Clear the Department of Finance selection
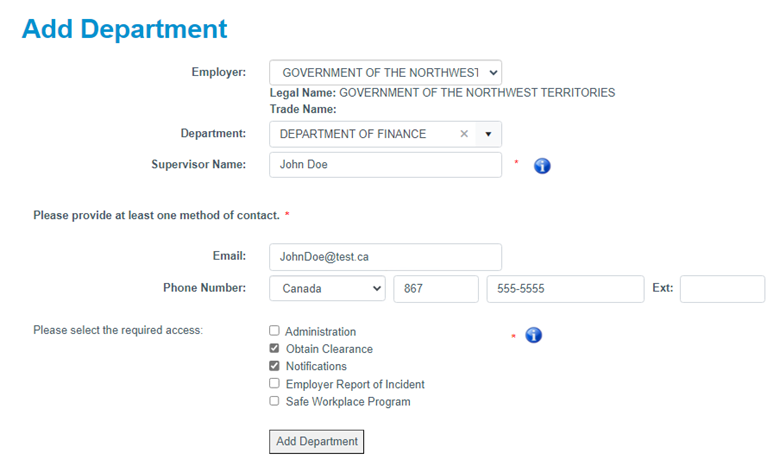The height and width of the screenshot is (472, 780). coord(464,134)
